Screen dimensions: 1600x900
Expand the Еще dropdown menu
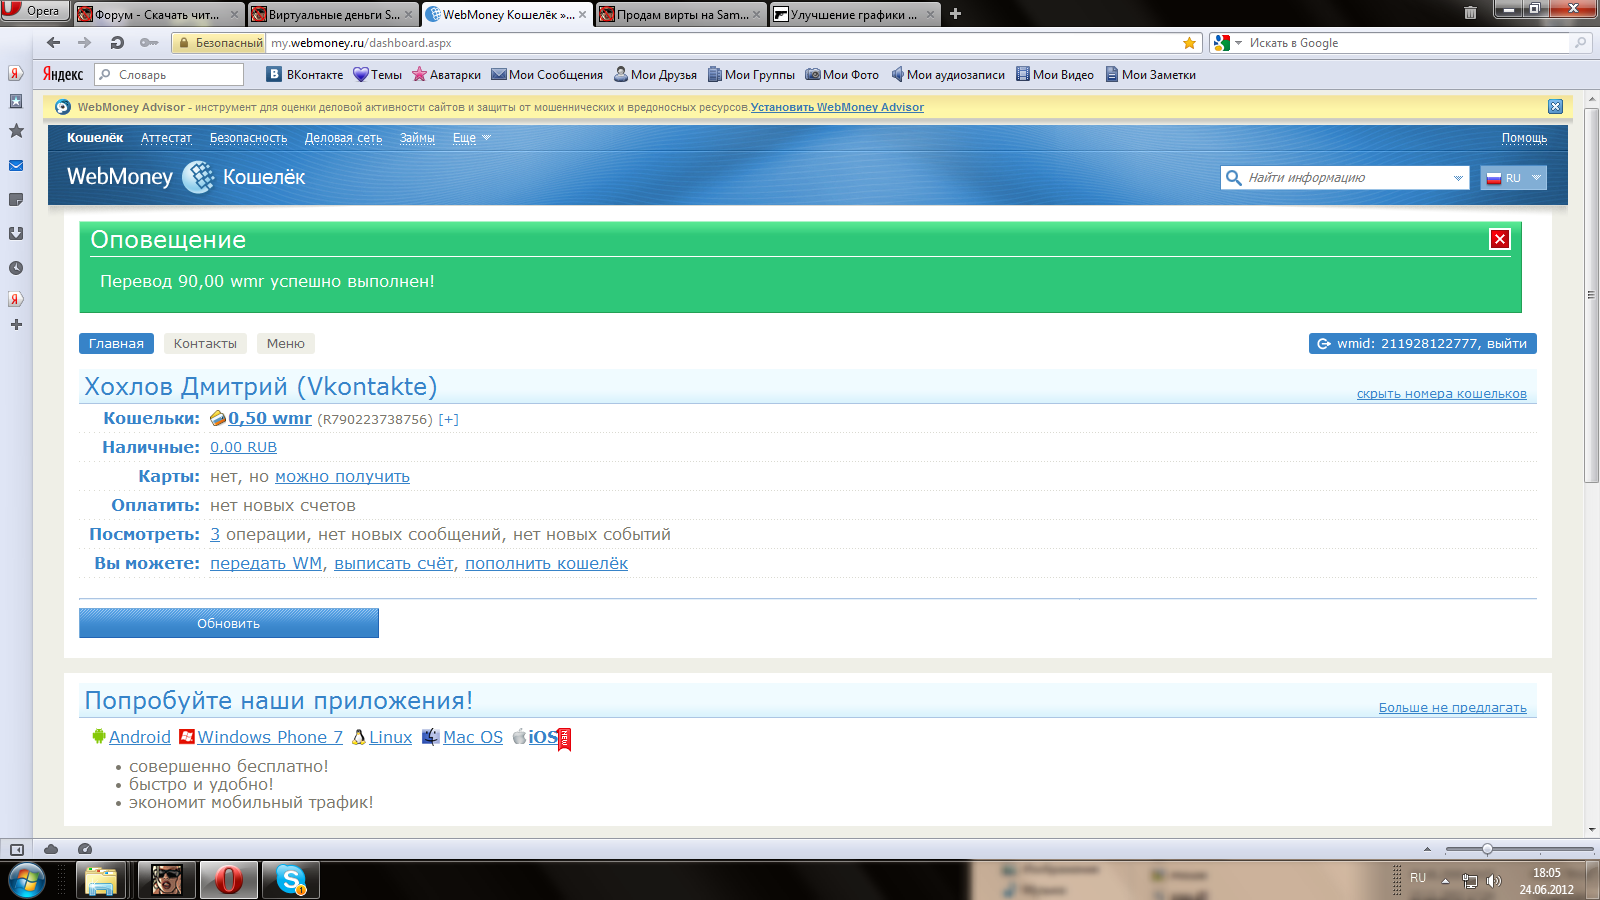point(471,138)
